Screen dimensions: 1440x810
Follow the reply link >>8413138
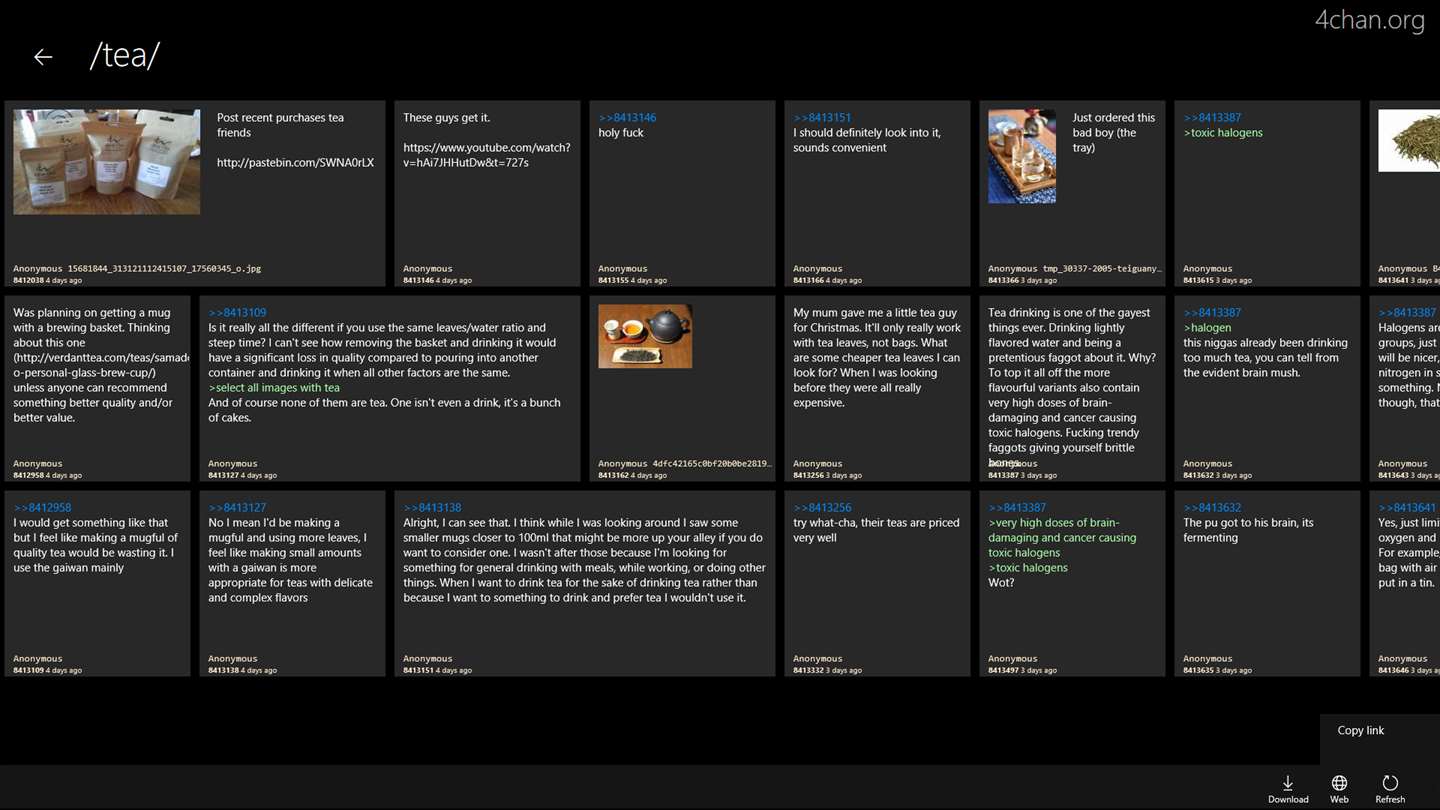pos(432,508)
